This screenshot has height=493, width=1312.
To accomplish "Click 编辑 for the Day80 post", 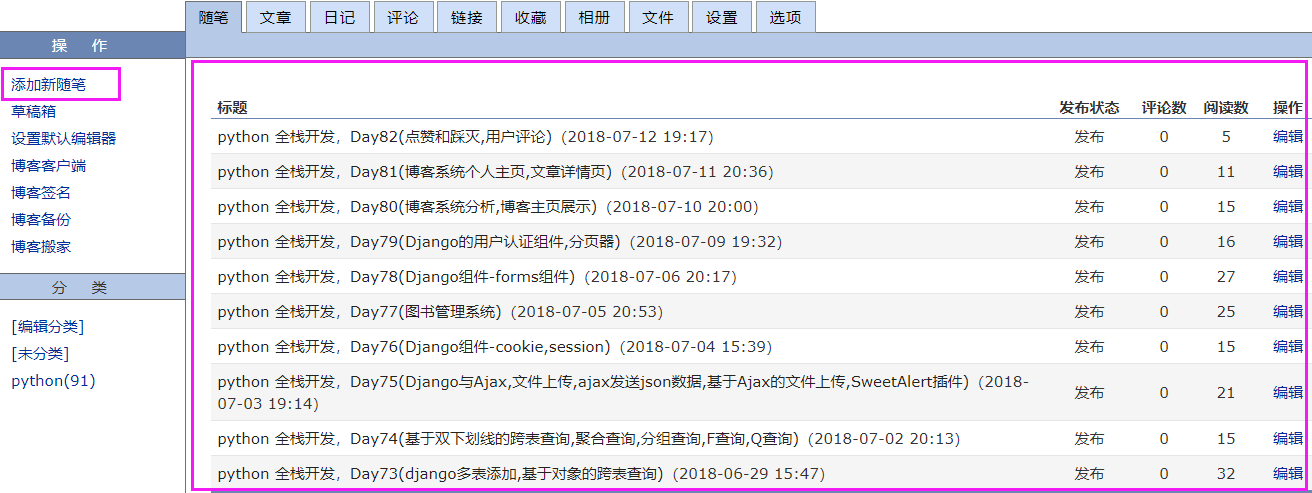I will [x=1287, y=207].
